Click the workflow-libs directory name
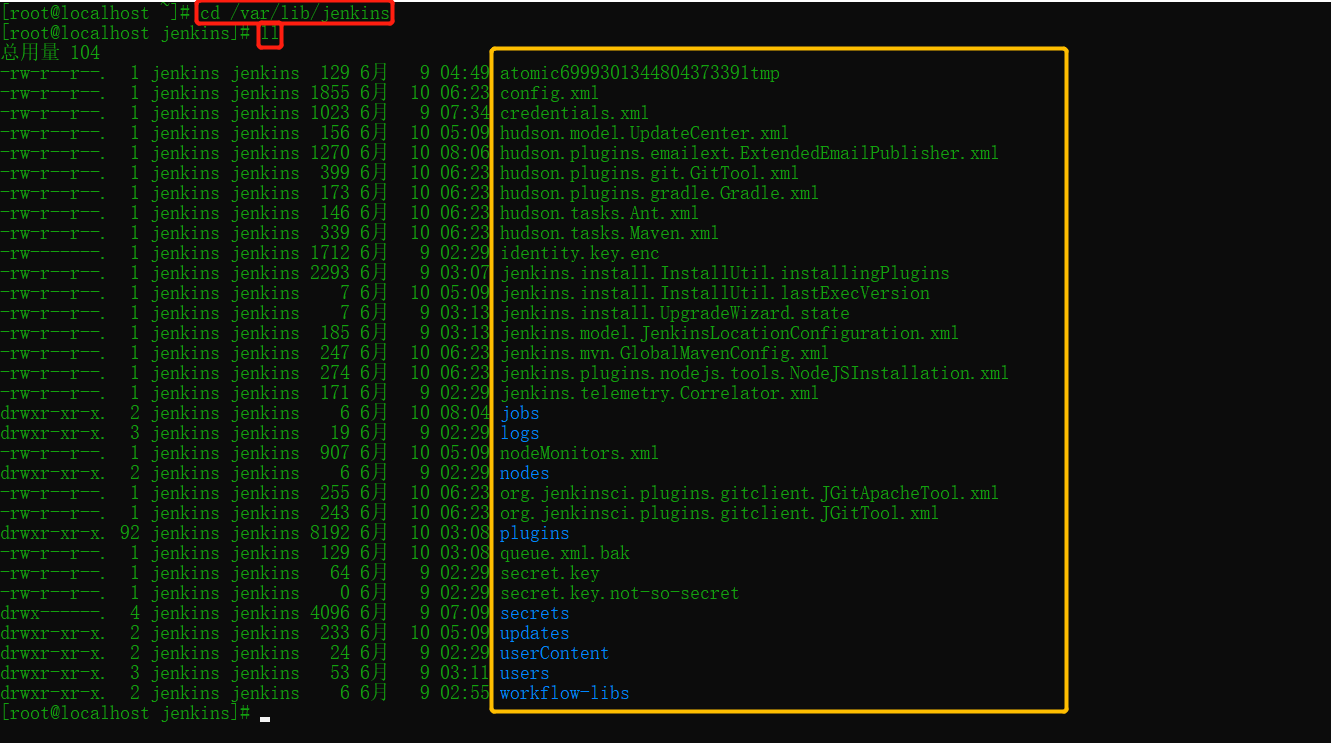The height and width of the screenshot is (743, 1331). click(x=565, y=693)
